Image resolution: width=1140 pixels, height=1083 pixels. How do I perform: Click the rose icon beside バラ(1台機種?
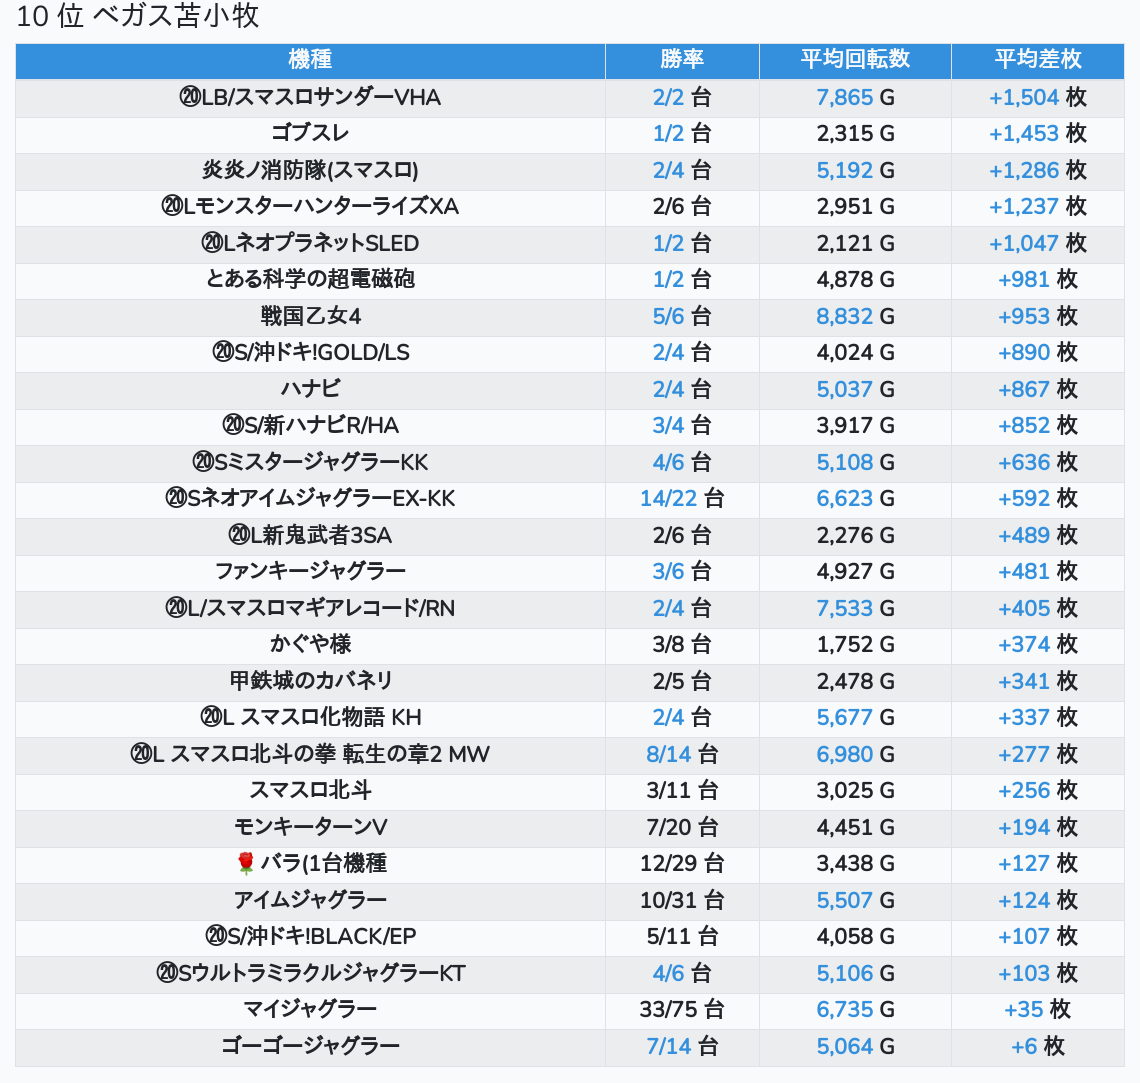tap(246, 864)
